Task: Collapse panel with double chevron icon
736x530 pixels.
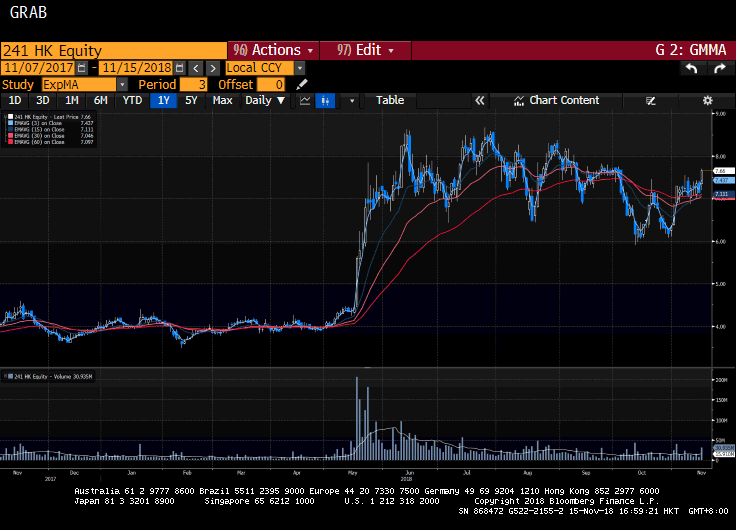Action: [x=480, y=100]
